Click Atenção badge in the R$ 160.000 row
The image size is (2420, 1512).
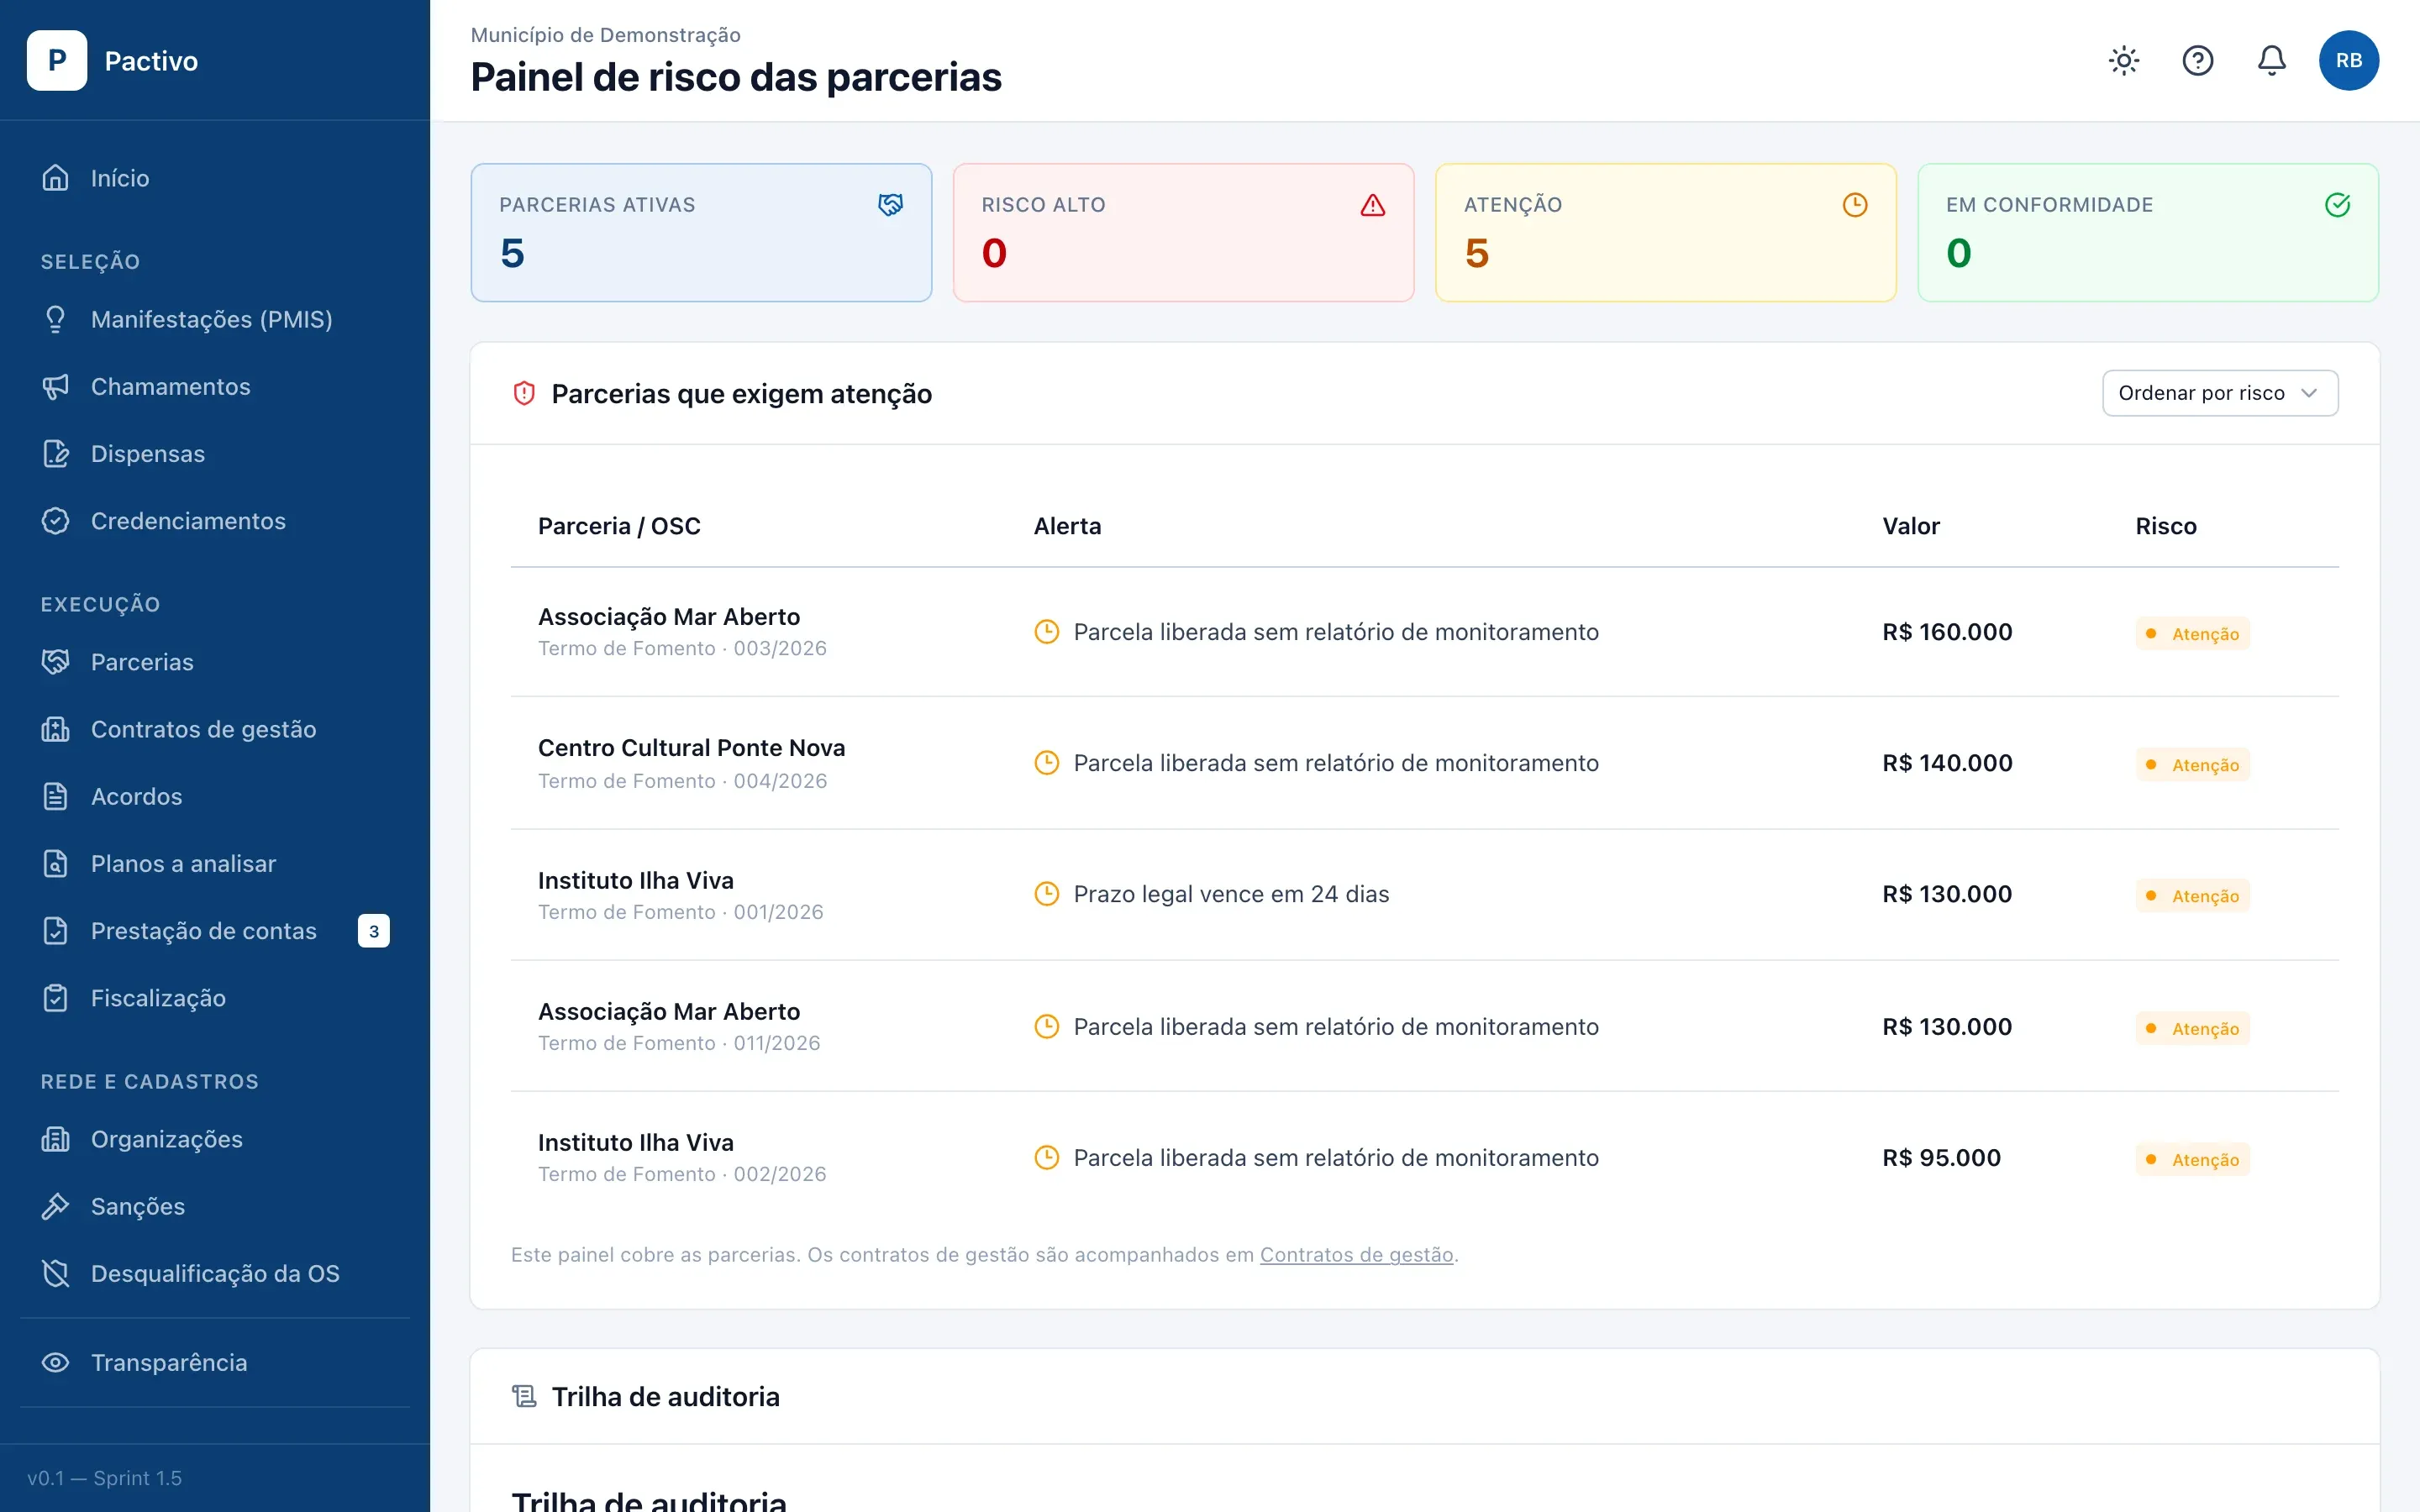click(2192, 634)
